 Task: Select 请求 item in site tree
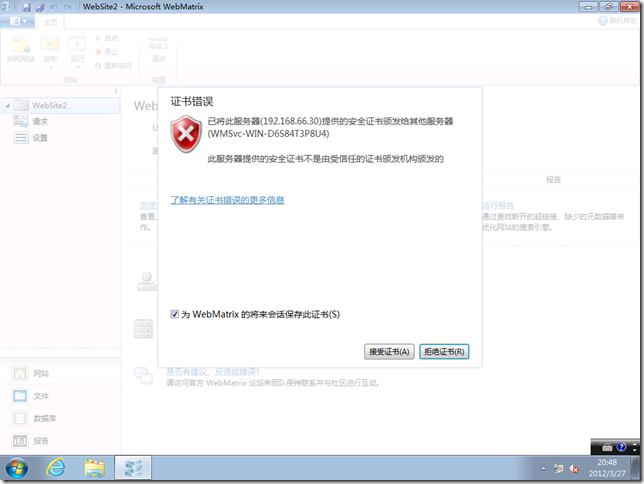pos(40,122)
